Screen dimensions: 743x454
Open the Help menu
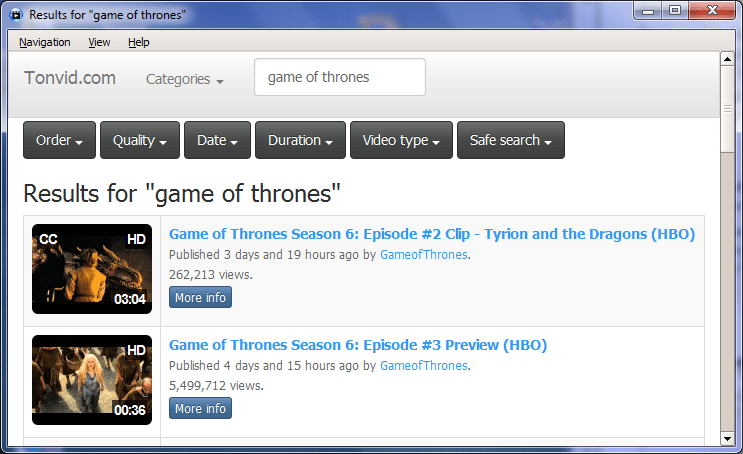tap(138, 42)
